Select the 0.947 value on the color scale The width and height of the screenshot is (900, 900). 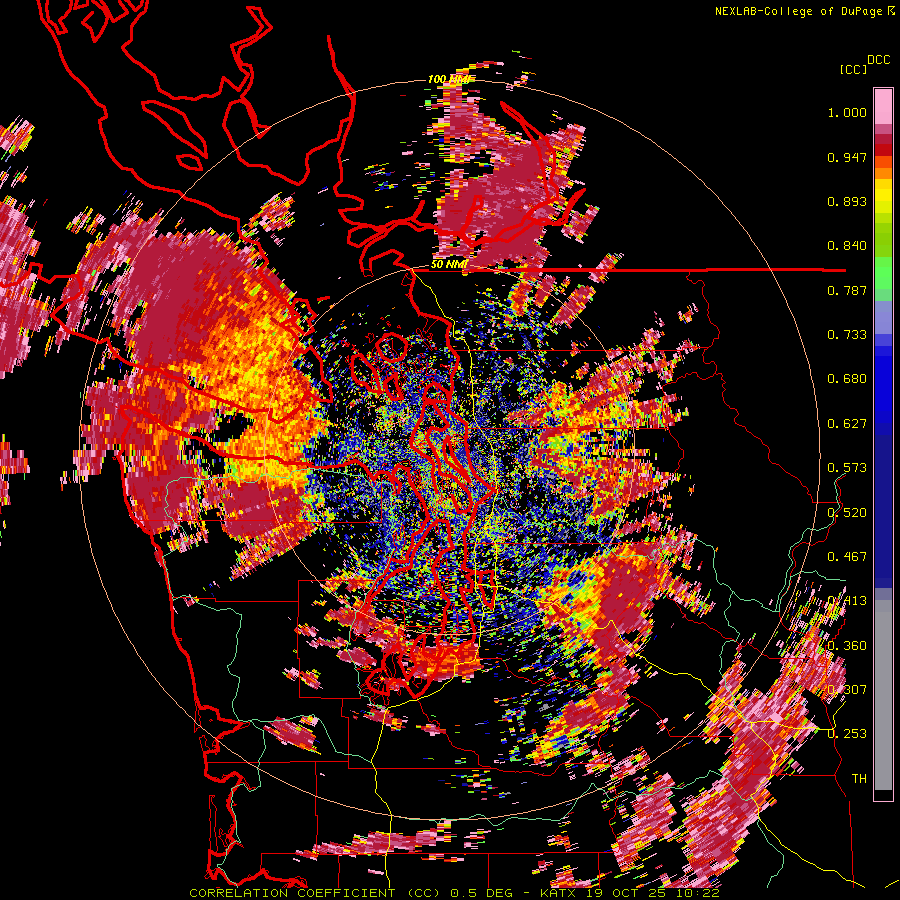pyautogui.click(x=847, y=157)
